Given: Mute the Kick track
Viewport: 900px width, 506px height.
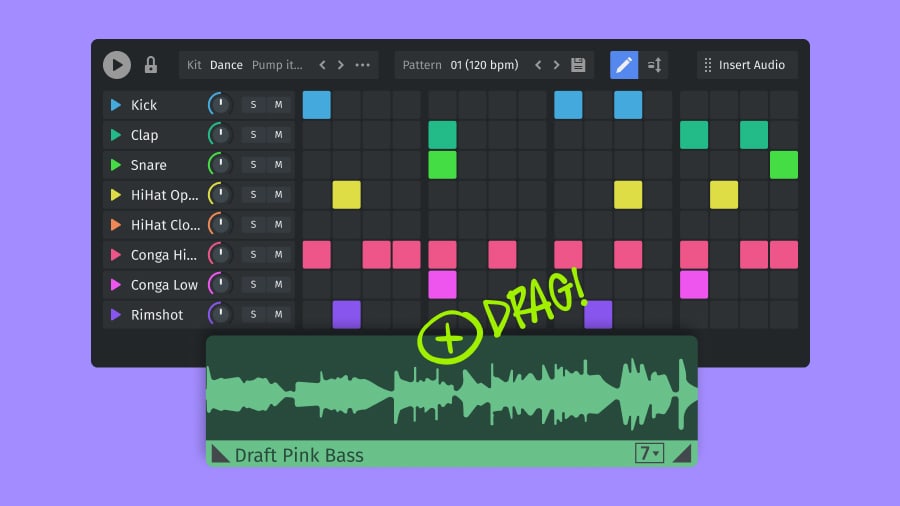Looking at the screenshot, I should point(278,105).
